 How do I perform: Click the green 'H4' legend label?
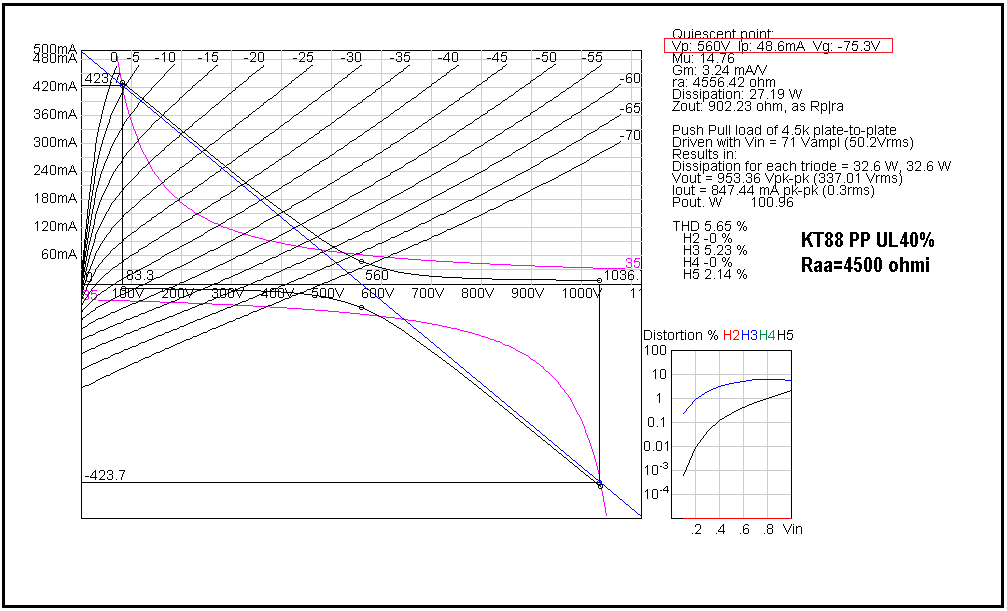(x=767, y=335)
